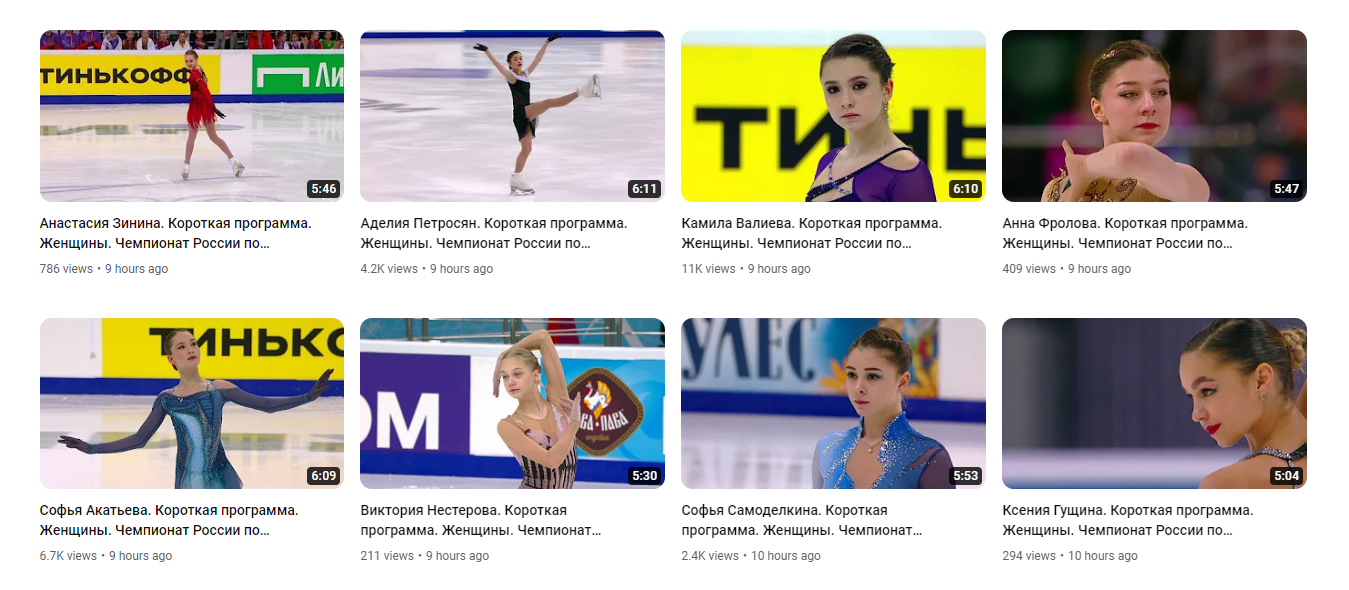Open the Ксения Гущина video thumbnail
Viewport: 1349px width, 590px height.
click(1154, 403)
